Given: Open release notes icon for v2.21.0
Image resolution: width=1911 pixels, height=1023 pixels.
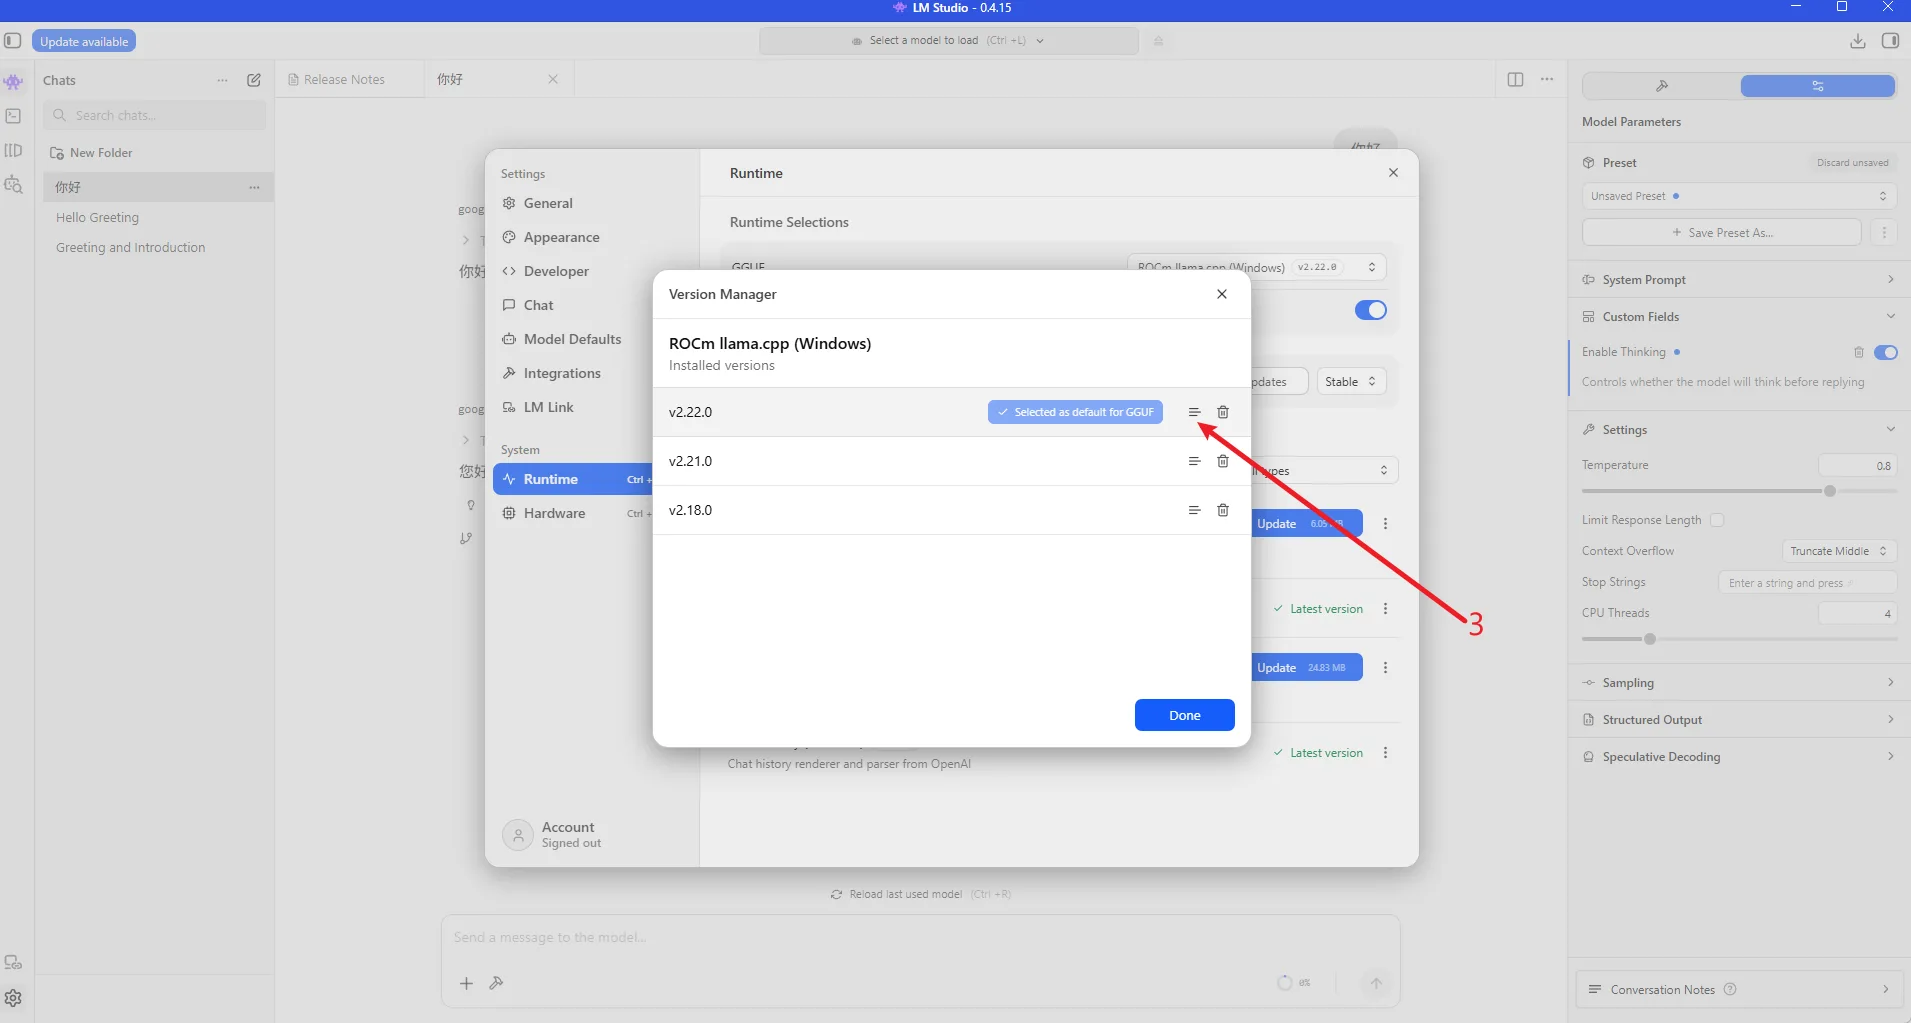Looking at the screenshot, I should pyautogui.click(x=1194, y=461).
